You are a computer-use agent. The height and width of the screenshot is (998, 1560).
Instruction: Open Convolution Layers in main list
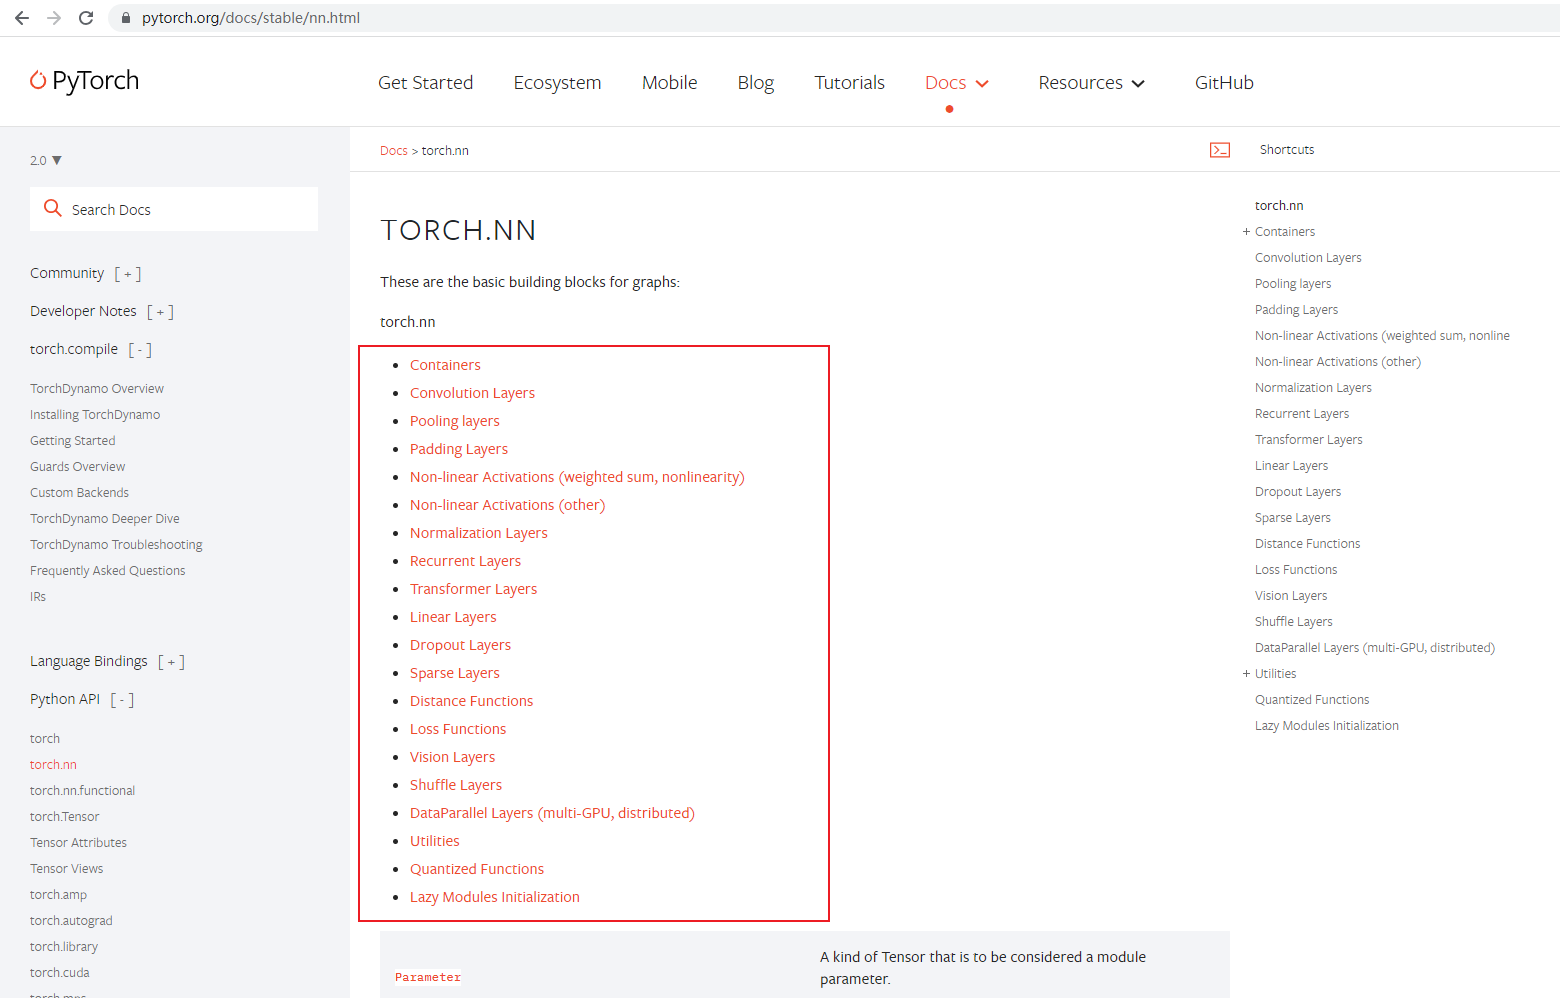click(472, 393)
